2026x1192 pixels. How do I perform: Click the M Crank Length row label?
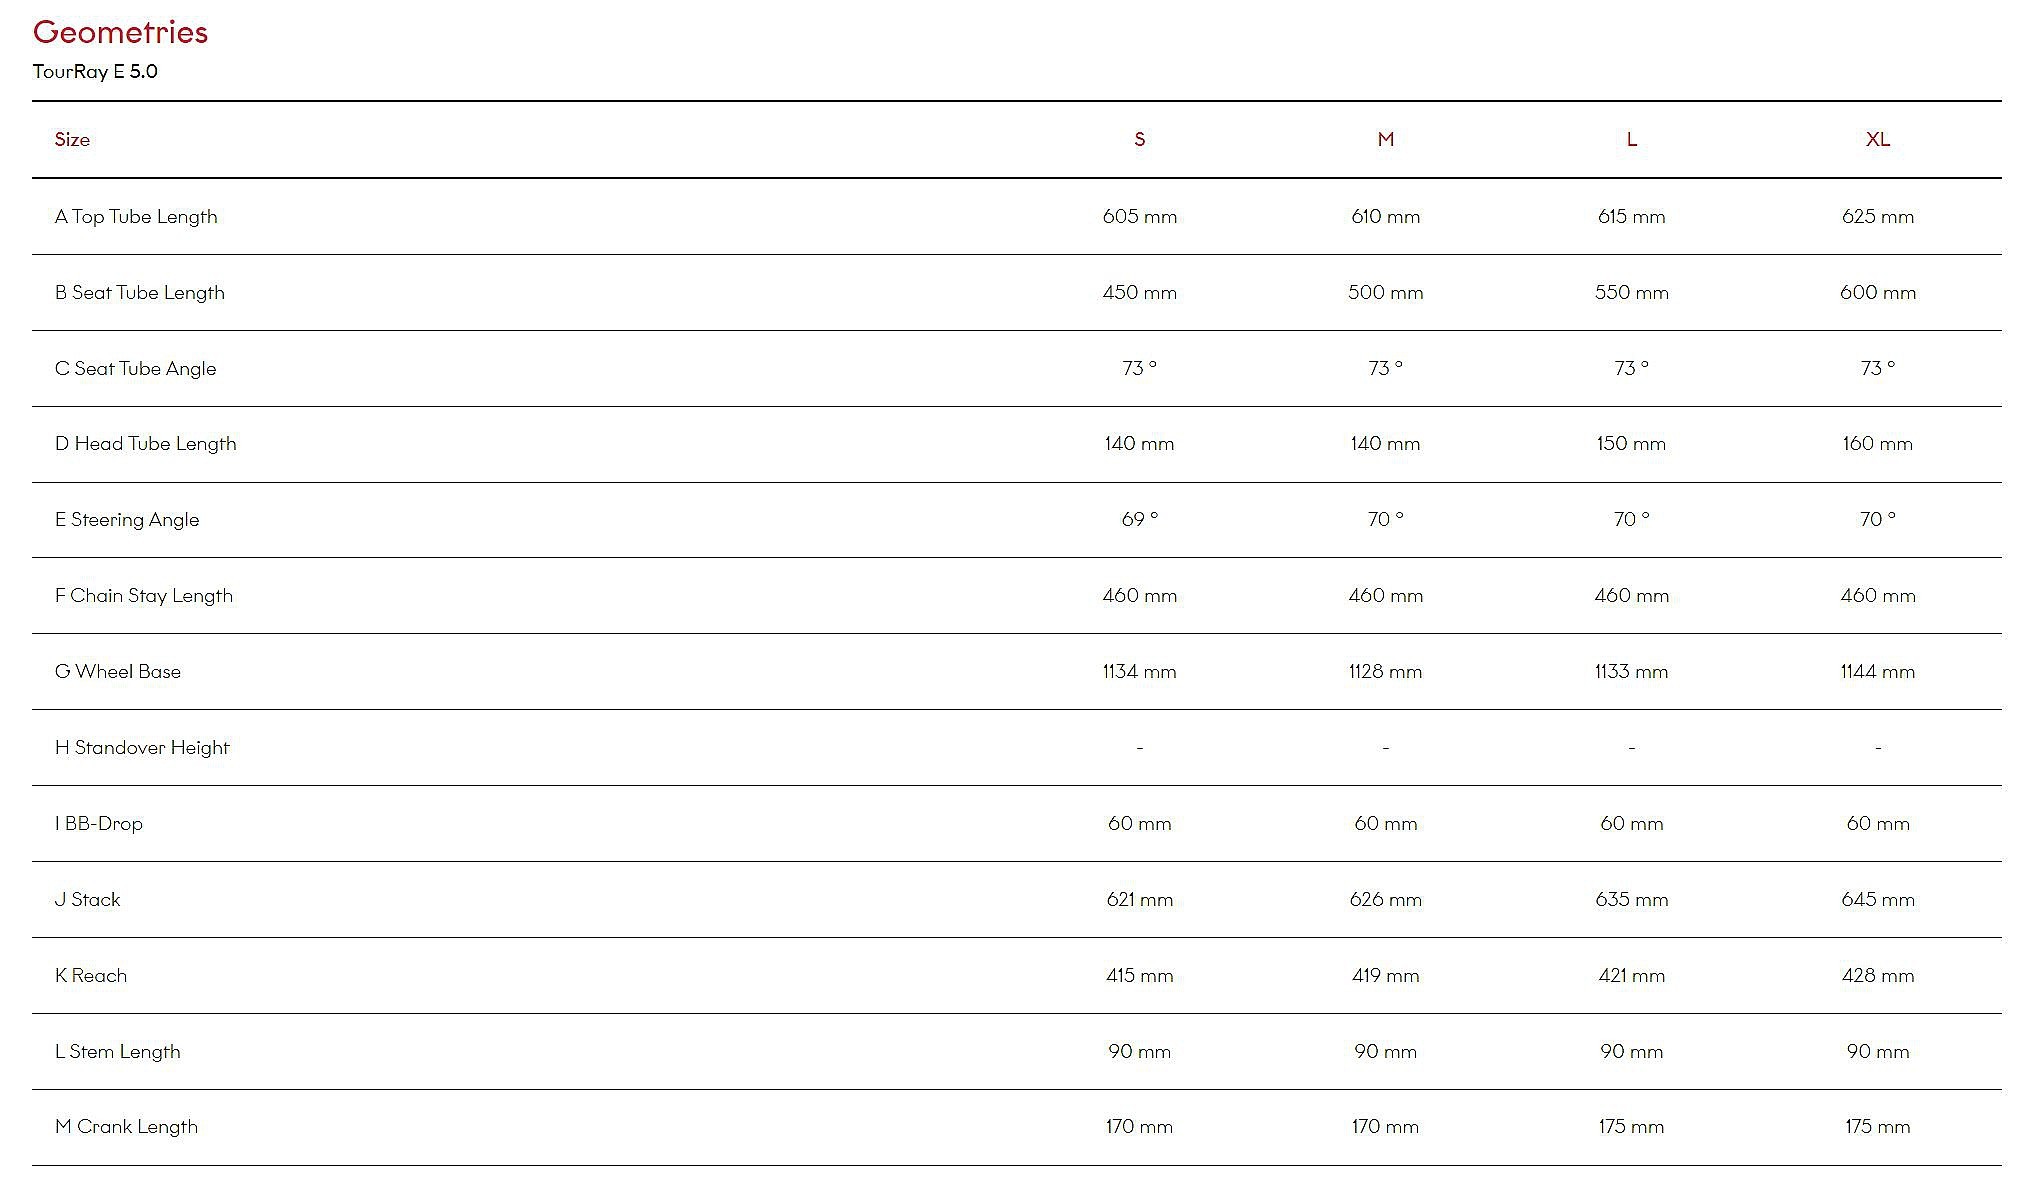pos(126,1126)
